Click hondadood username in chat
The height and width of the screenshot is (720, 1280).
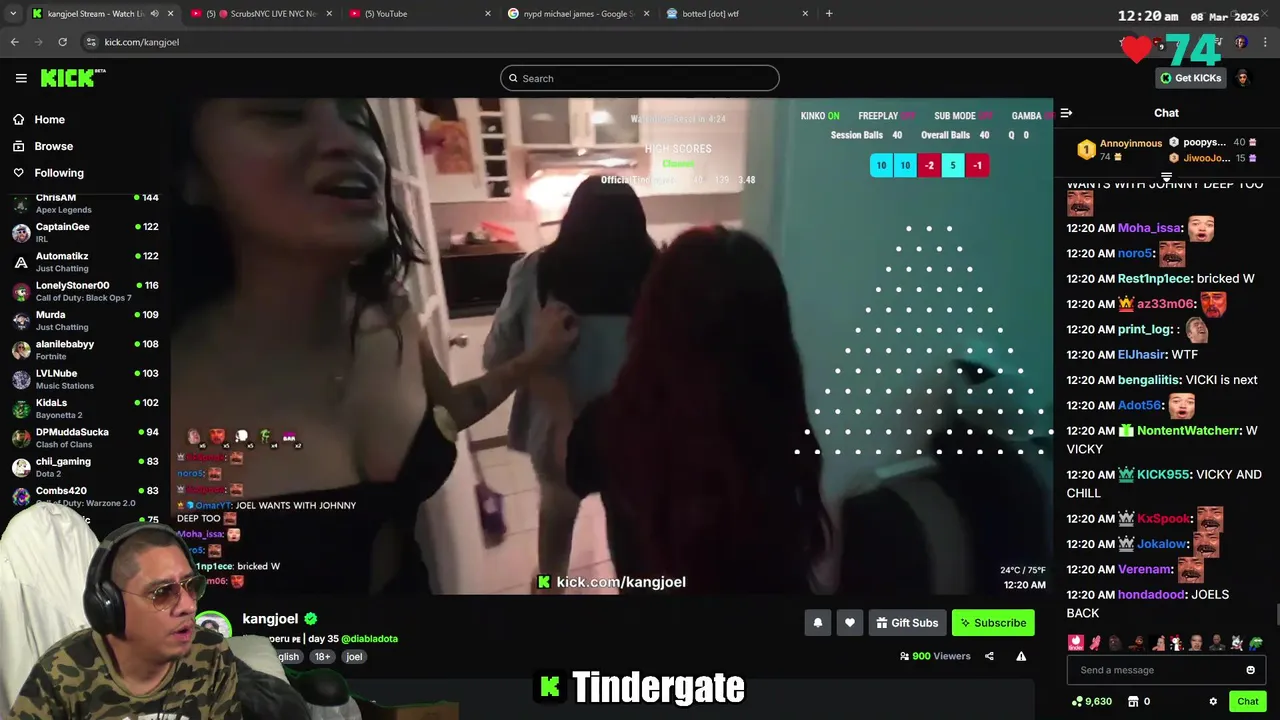[x=1151, y=595]
